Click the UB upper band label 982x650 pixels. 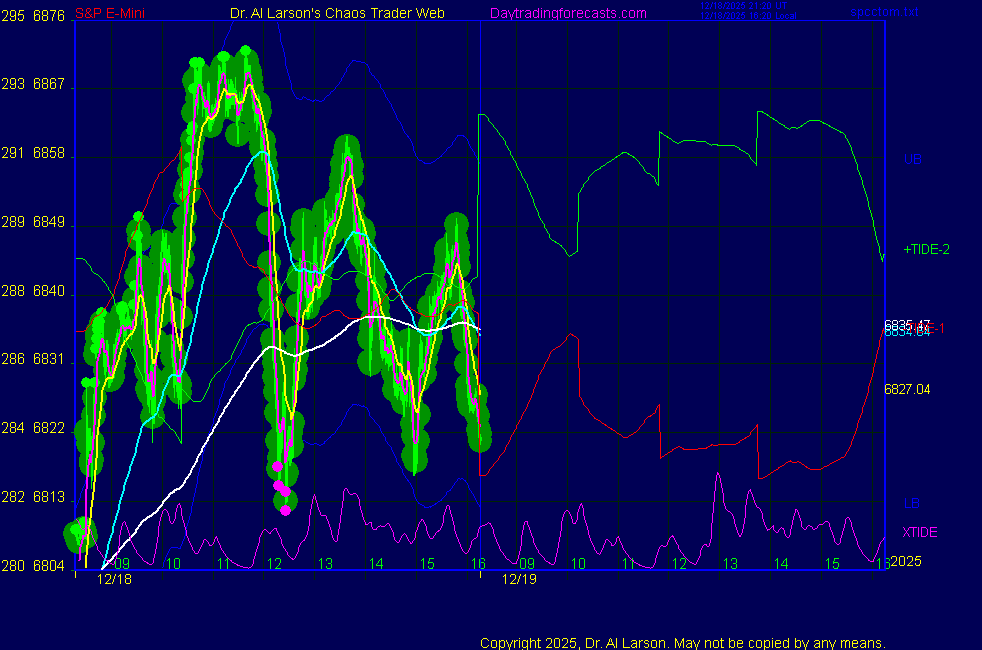[x=912, y=159]
